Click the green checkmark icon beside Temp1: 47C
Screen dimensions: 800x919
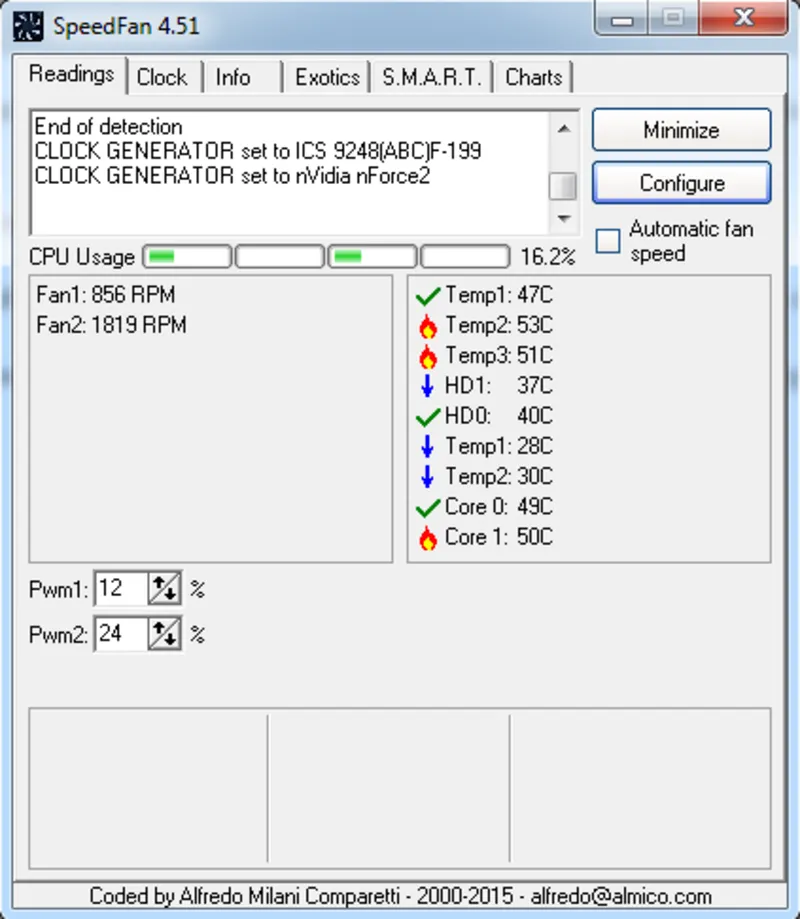tap(428, 296)
